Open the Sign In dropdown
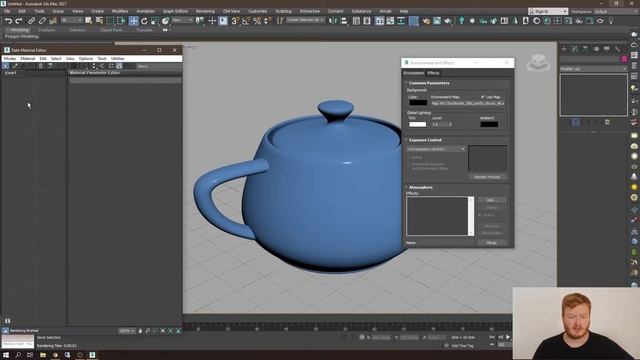This screenshot has height=360, width=640. [x=548, y=11]
